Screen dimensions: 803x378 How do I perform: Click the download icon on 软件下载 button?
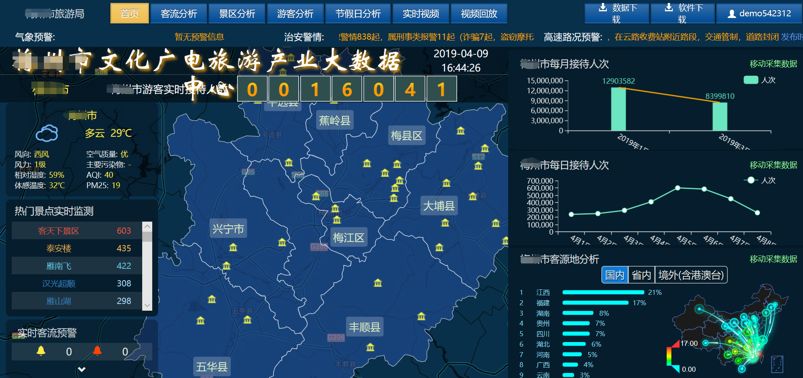668,8
